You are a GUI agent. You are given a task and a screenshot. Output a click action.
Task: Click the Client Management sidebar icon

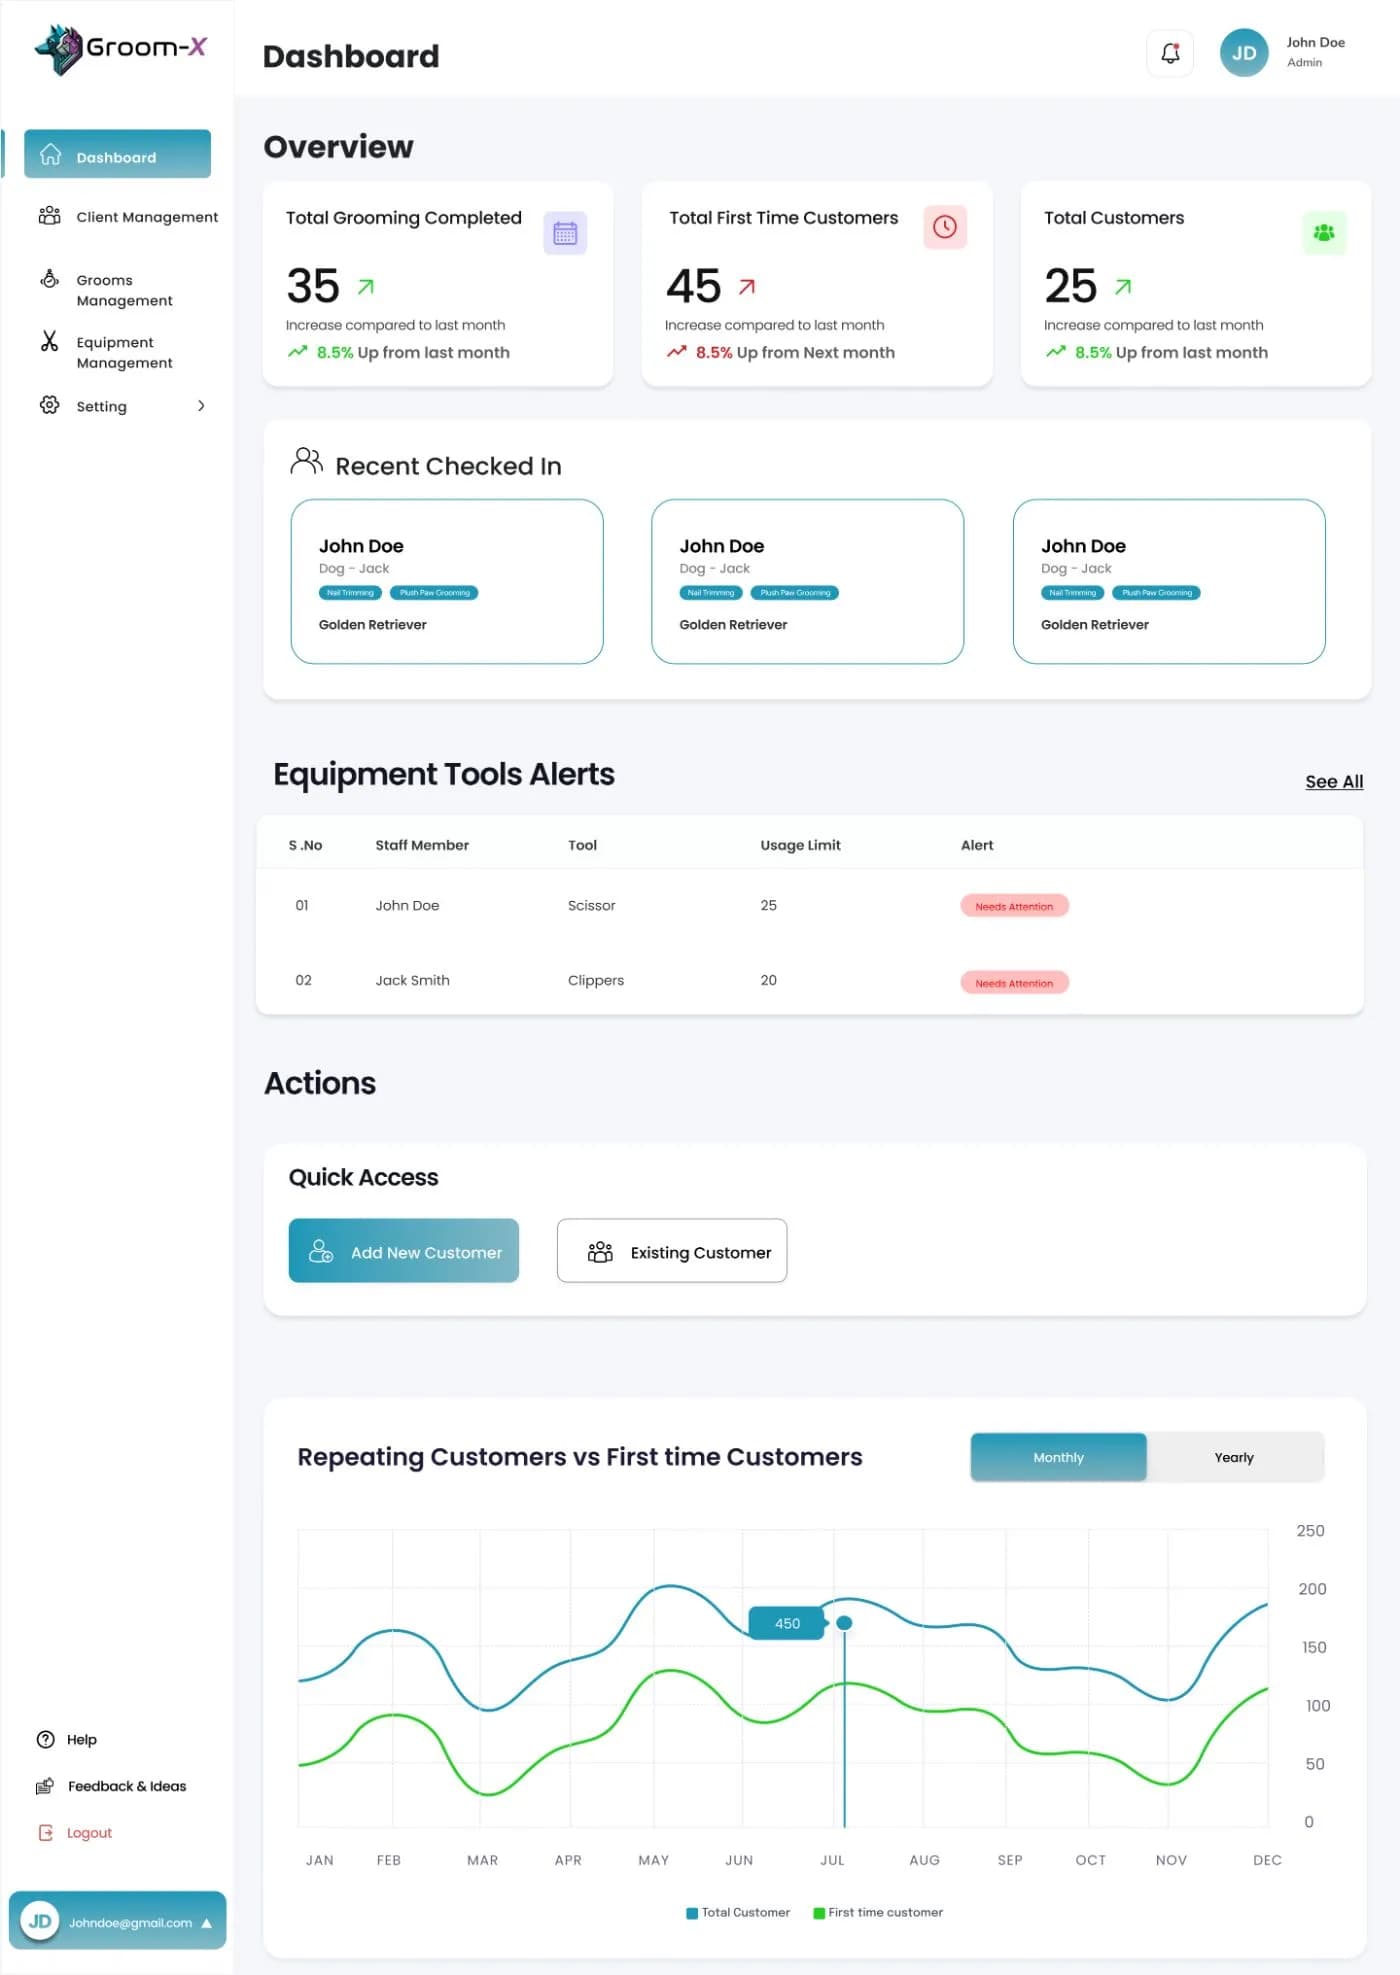(x=49, y=216)
